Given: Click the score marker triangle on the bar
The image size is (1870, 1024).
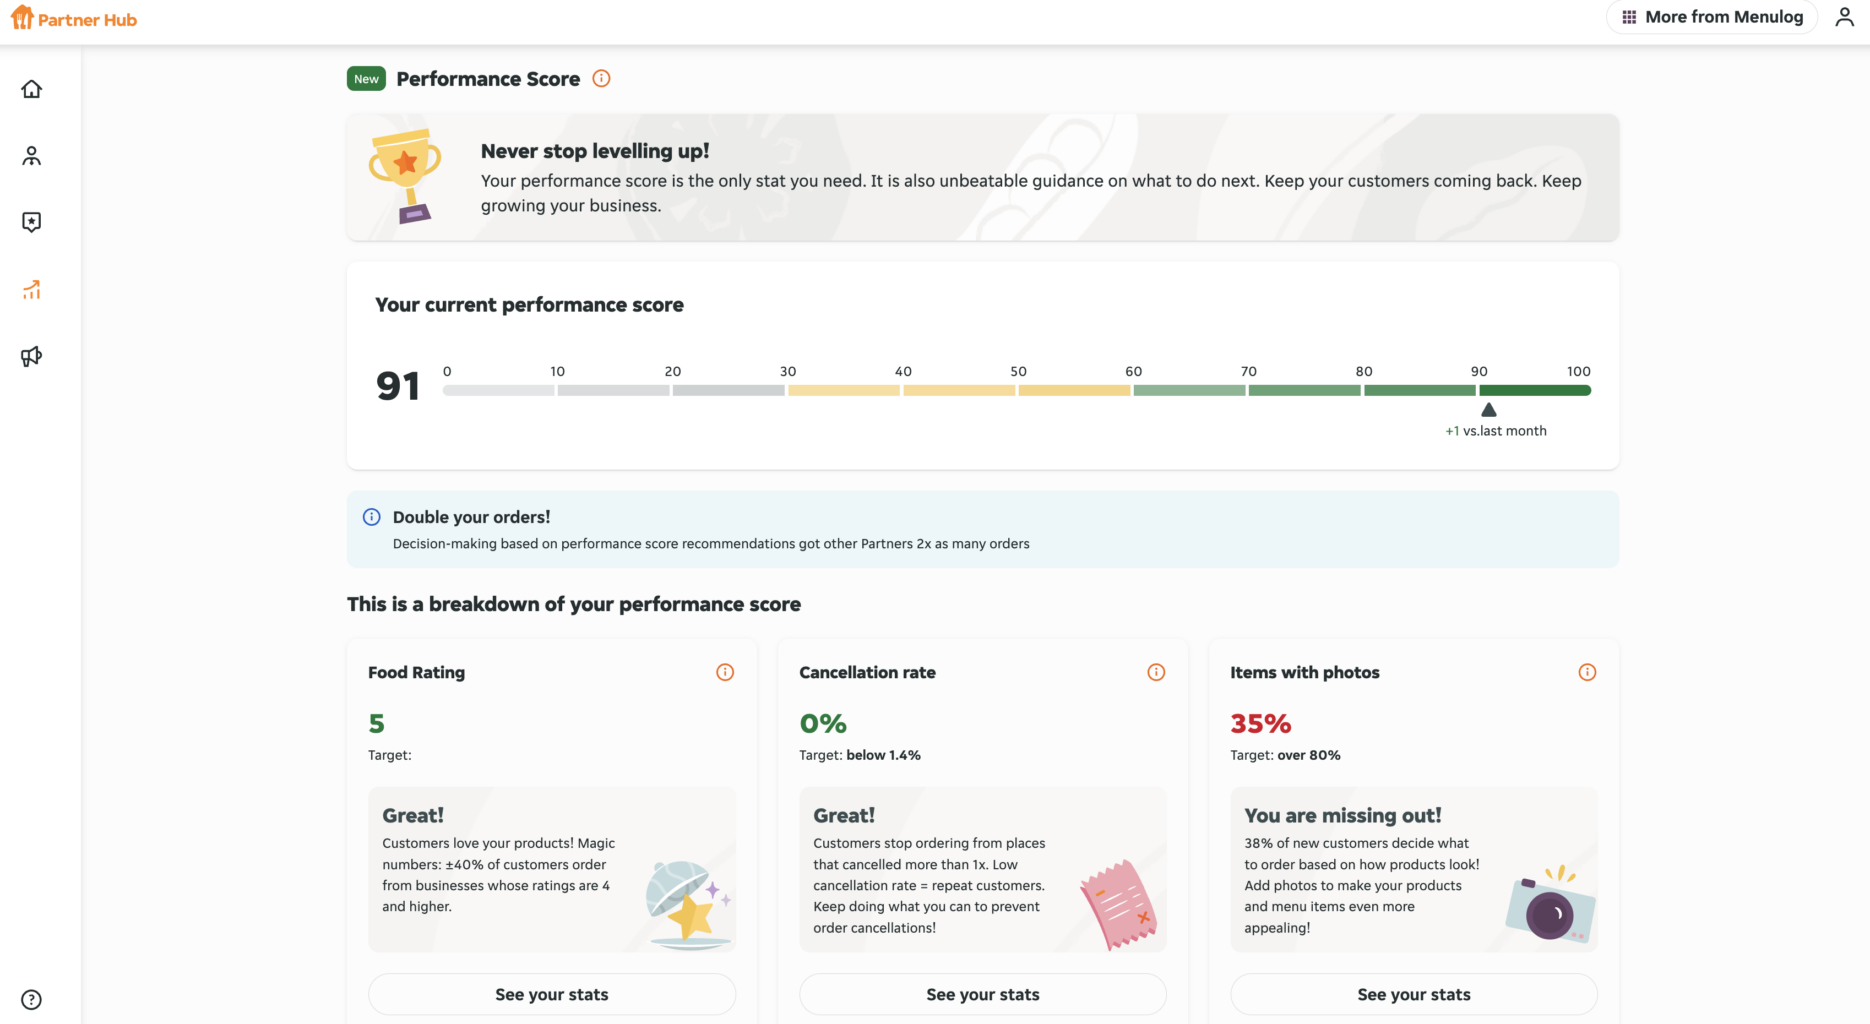Looking at the screenshot, I should 1489,410.
